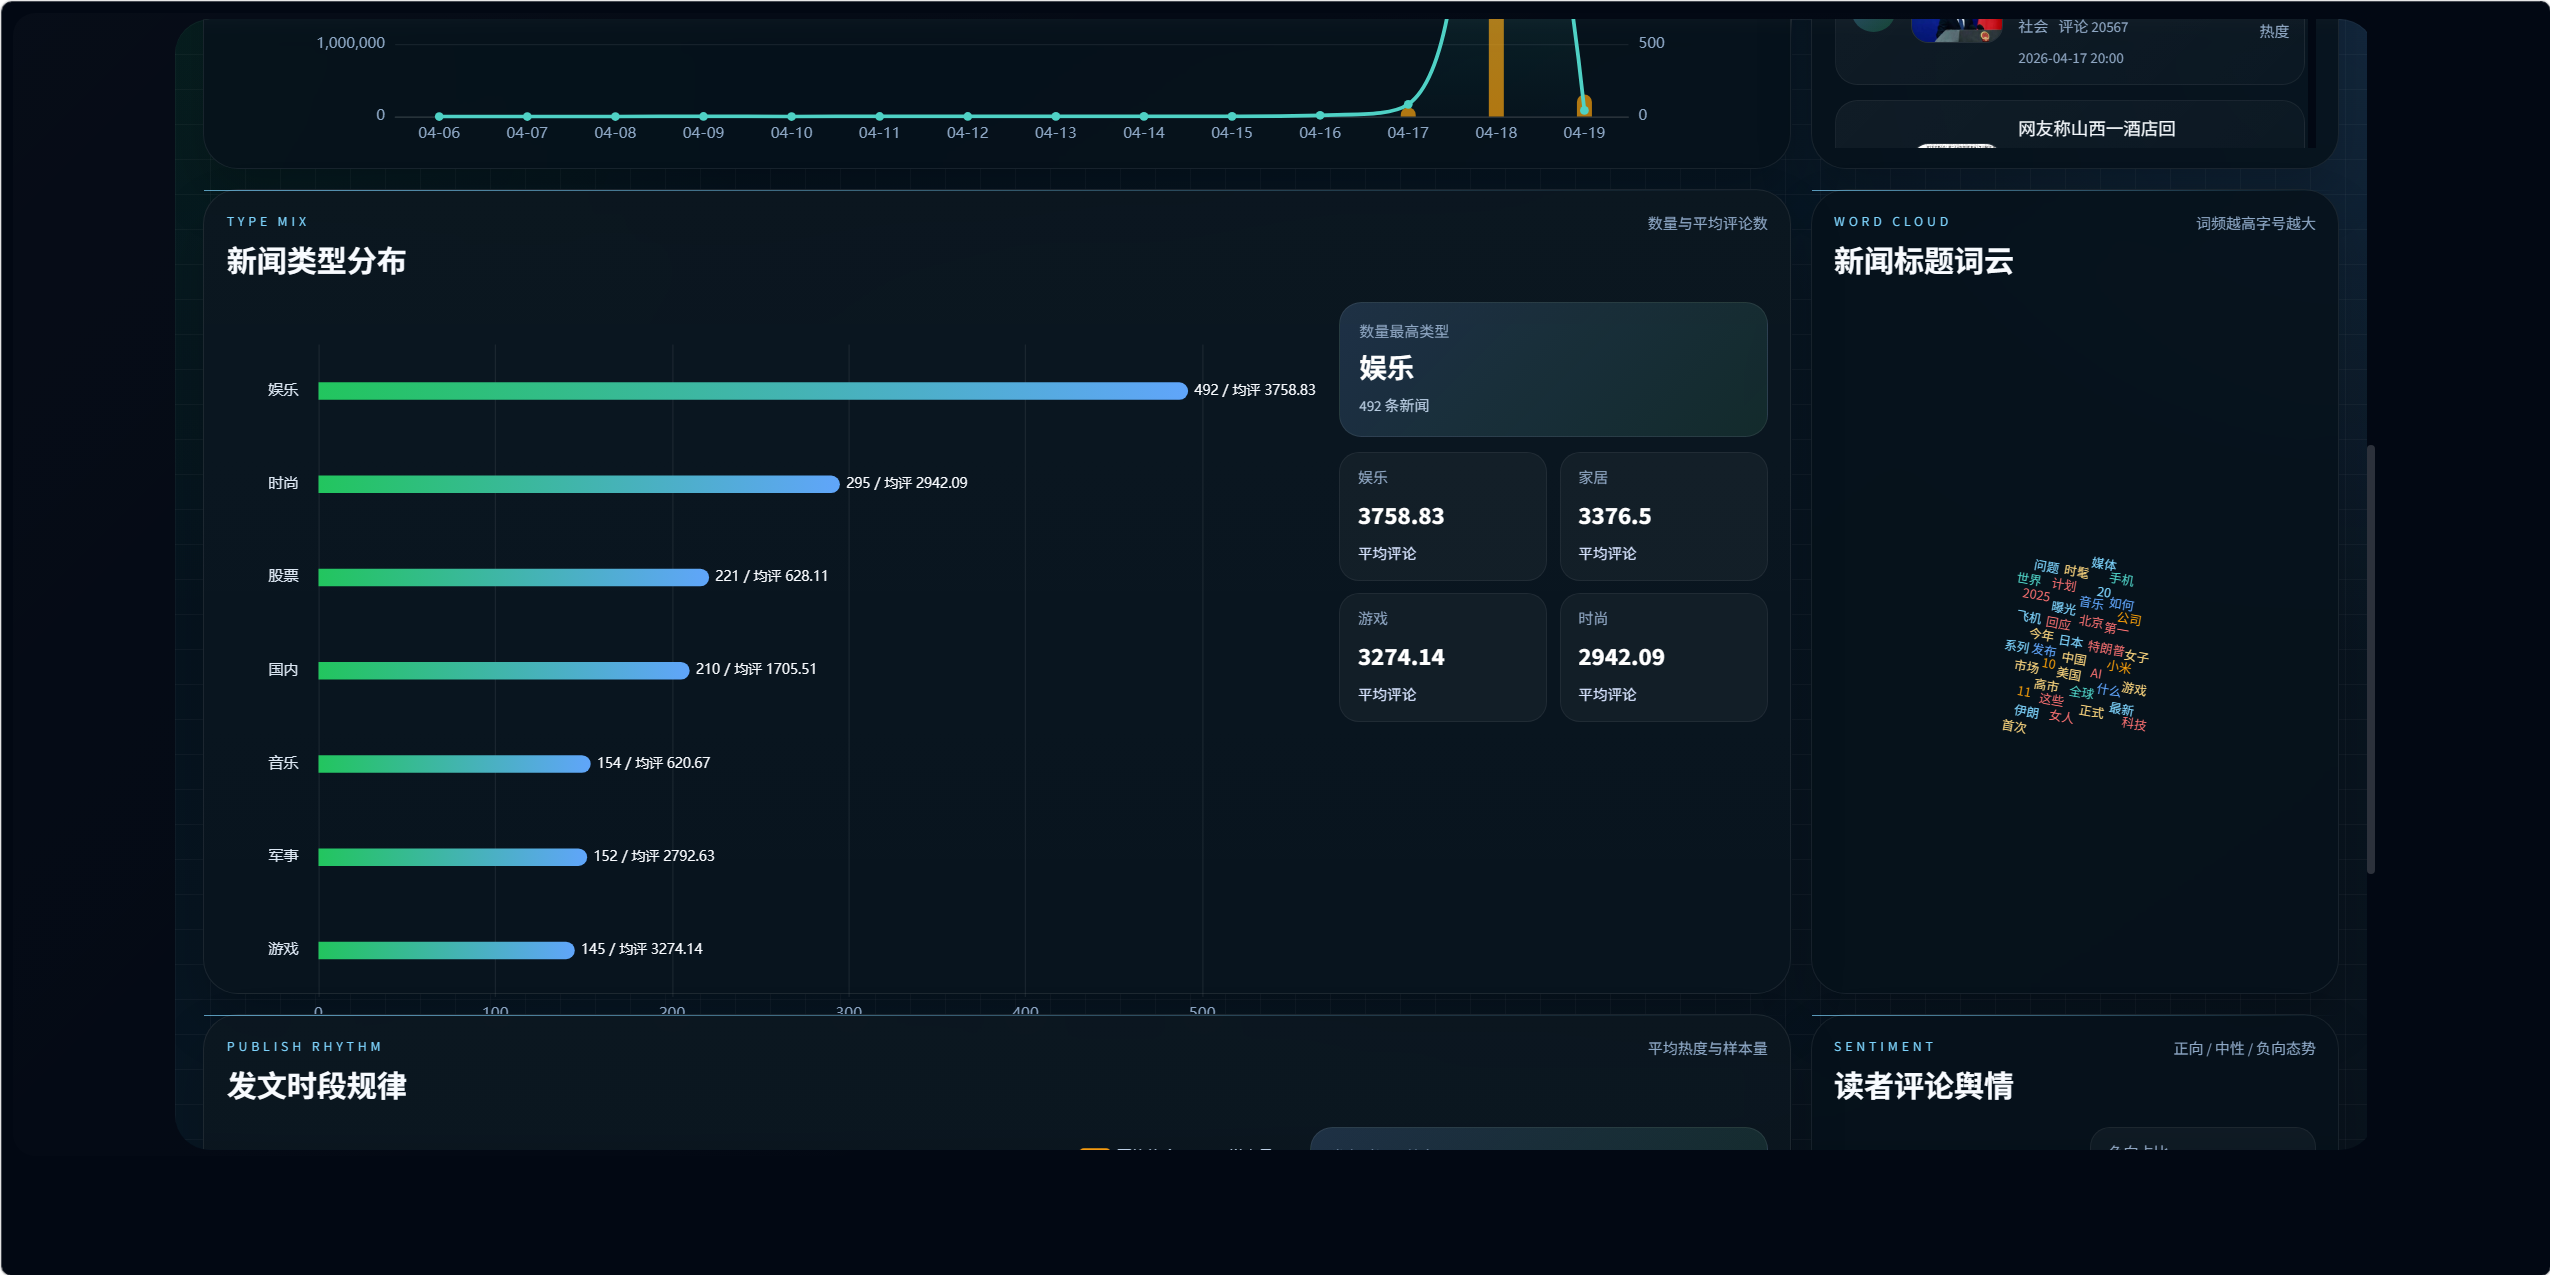Click the 娱乐 bar in type chart

click(x=752, y=391)
